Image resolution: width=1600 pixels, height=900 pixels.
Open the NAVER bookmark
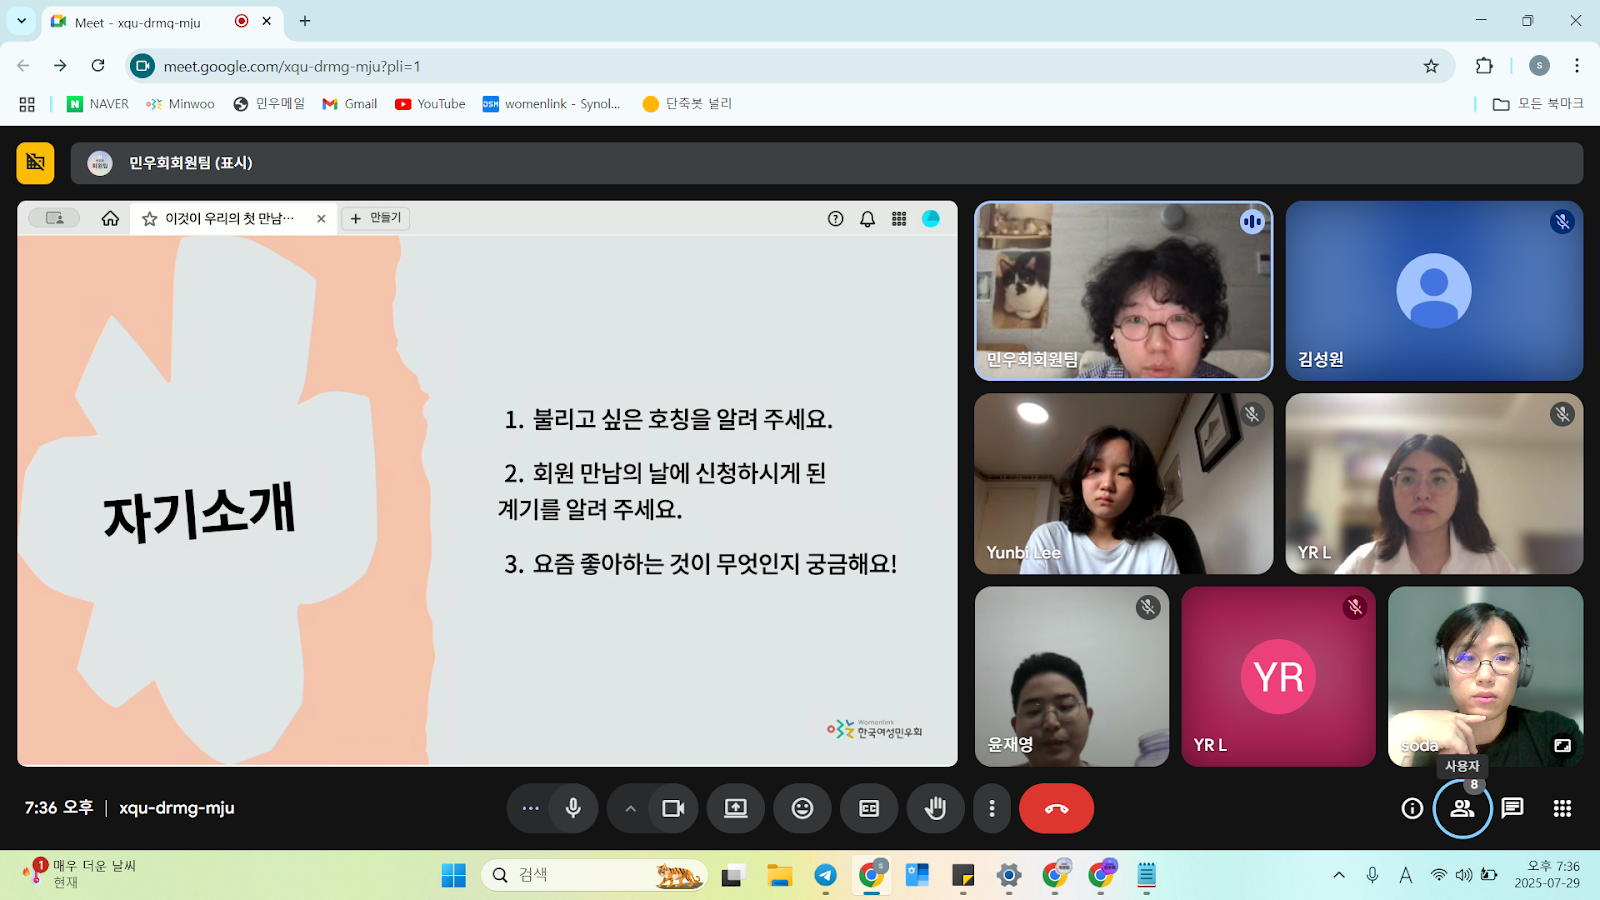point(98,104)
